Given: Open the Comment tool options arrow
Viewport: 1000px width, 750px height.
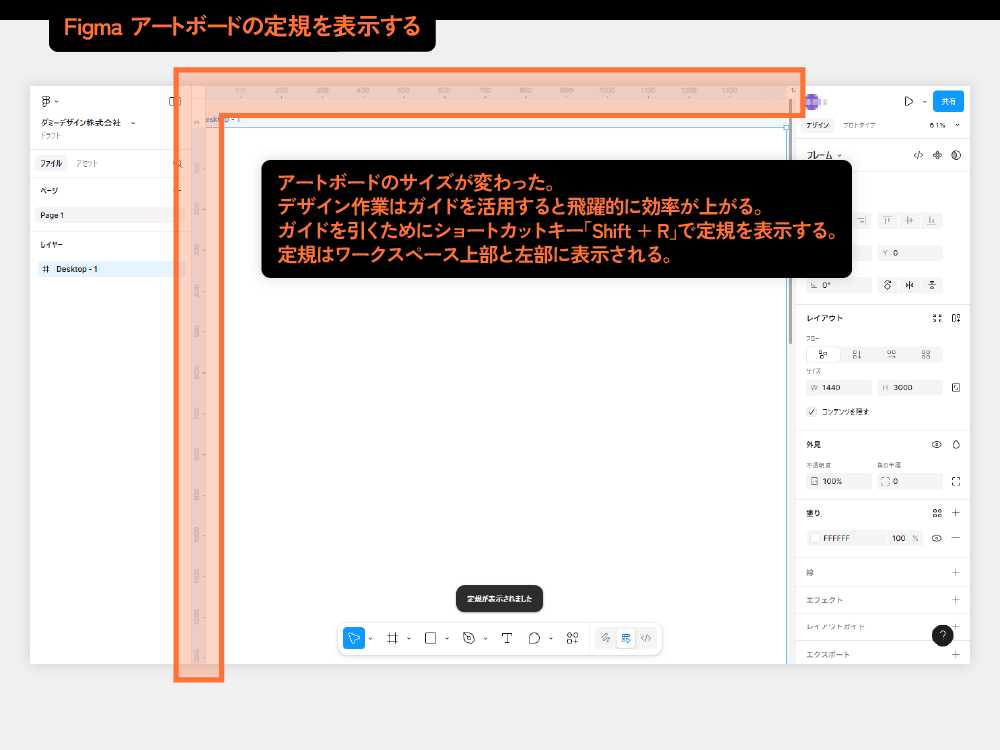Looking at the screenshot, I should point(551,638).
